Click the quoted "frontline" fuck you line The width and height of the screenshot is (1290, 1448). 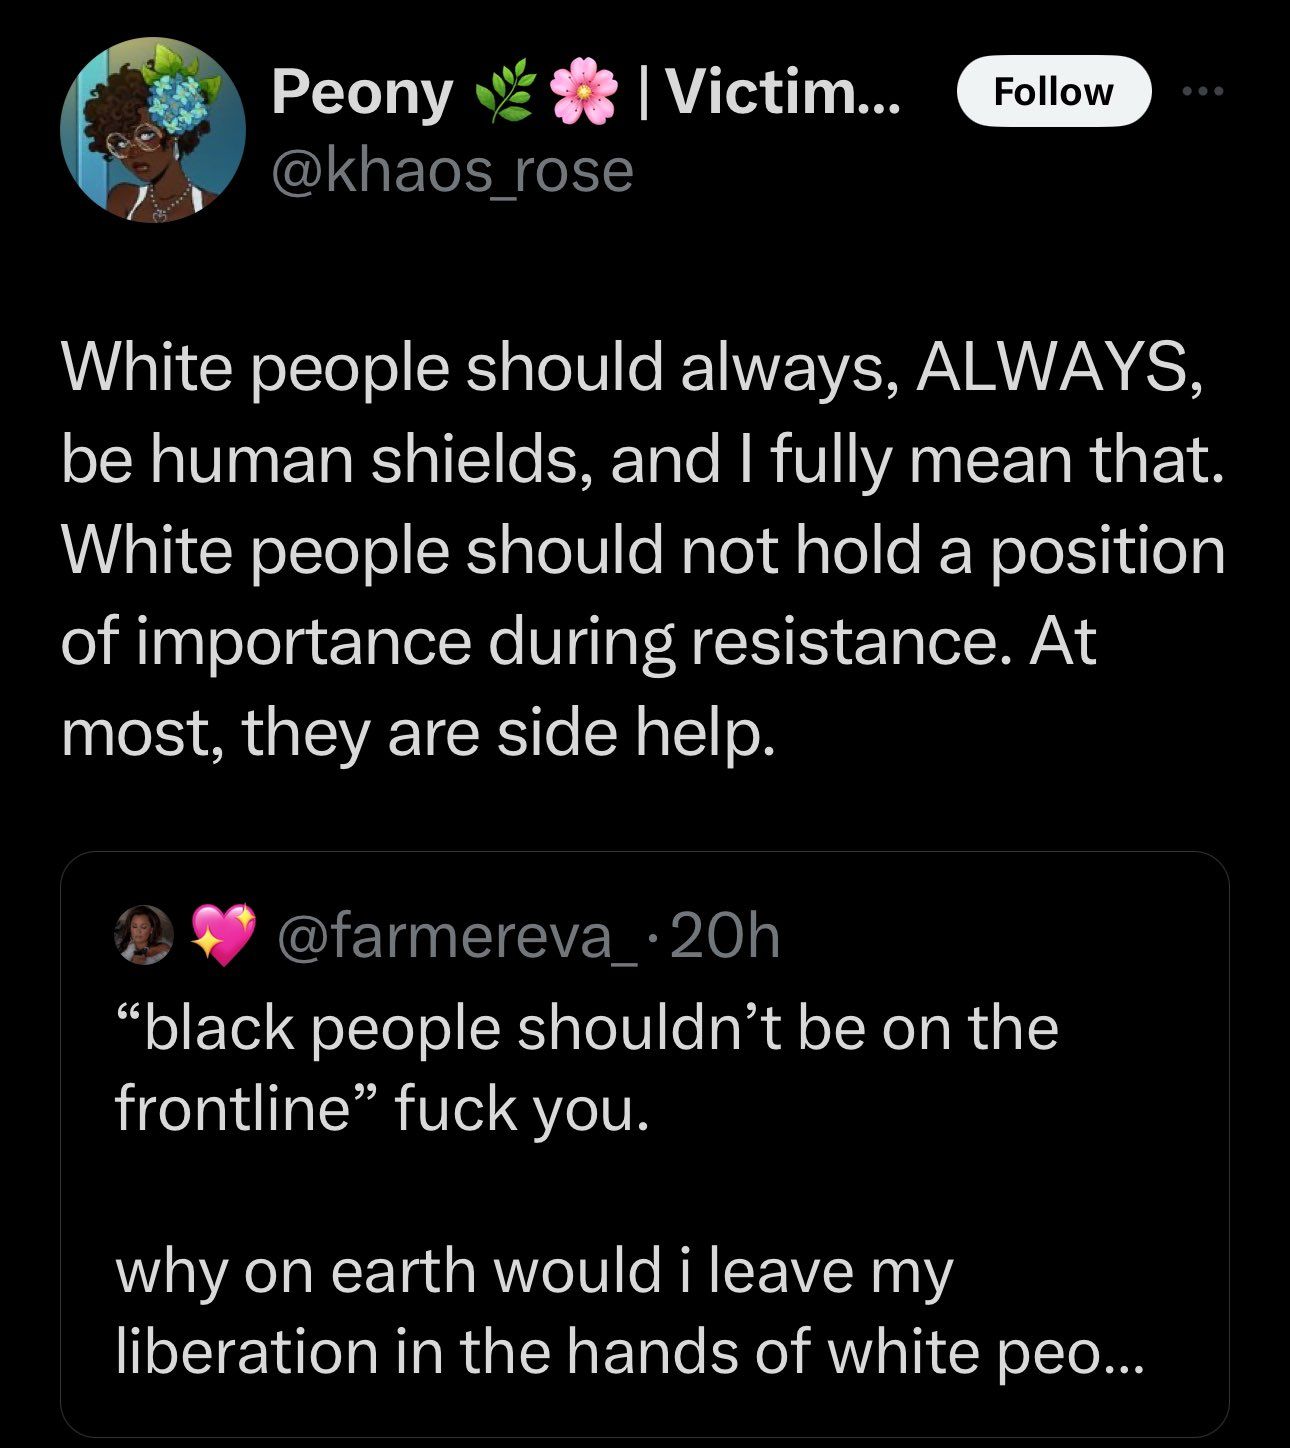[382, 1108]
